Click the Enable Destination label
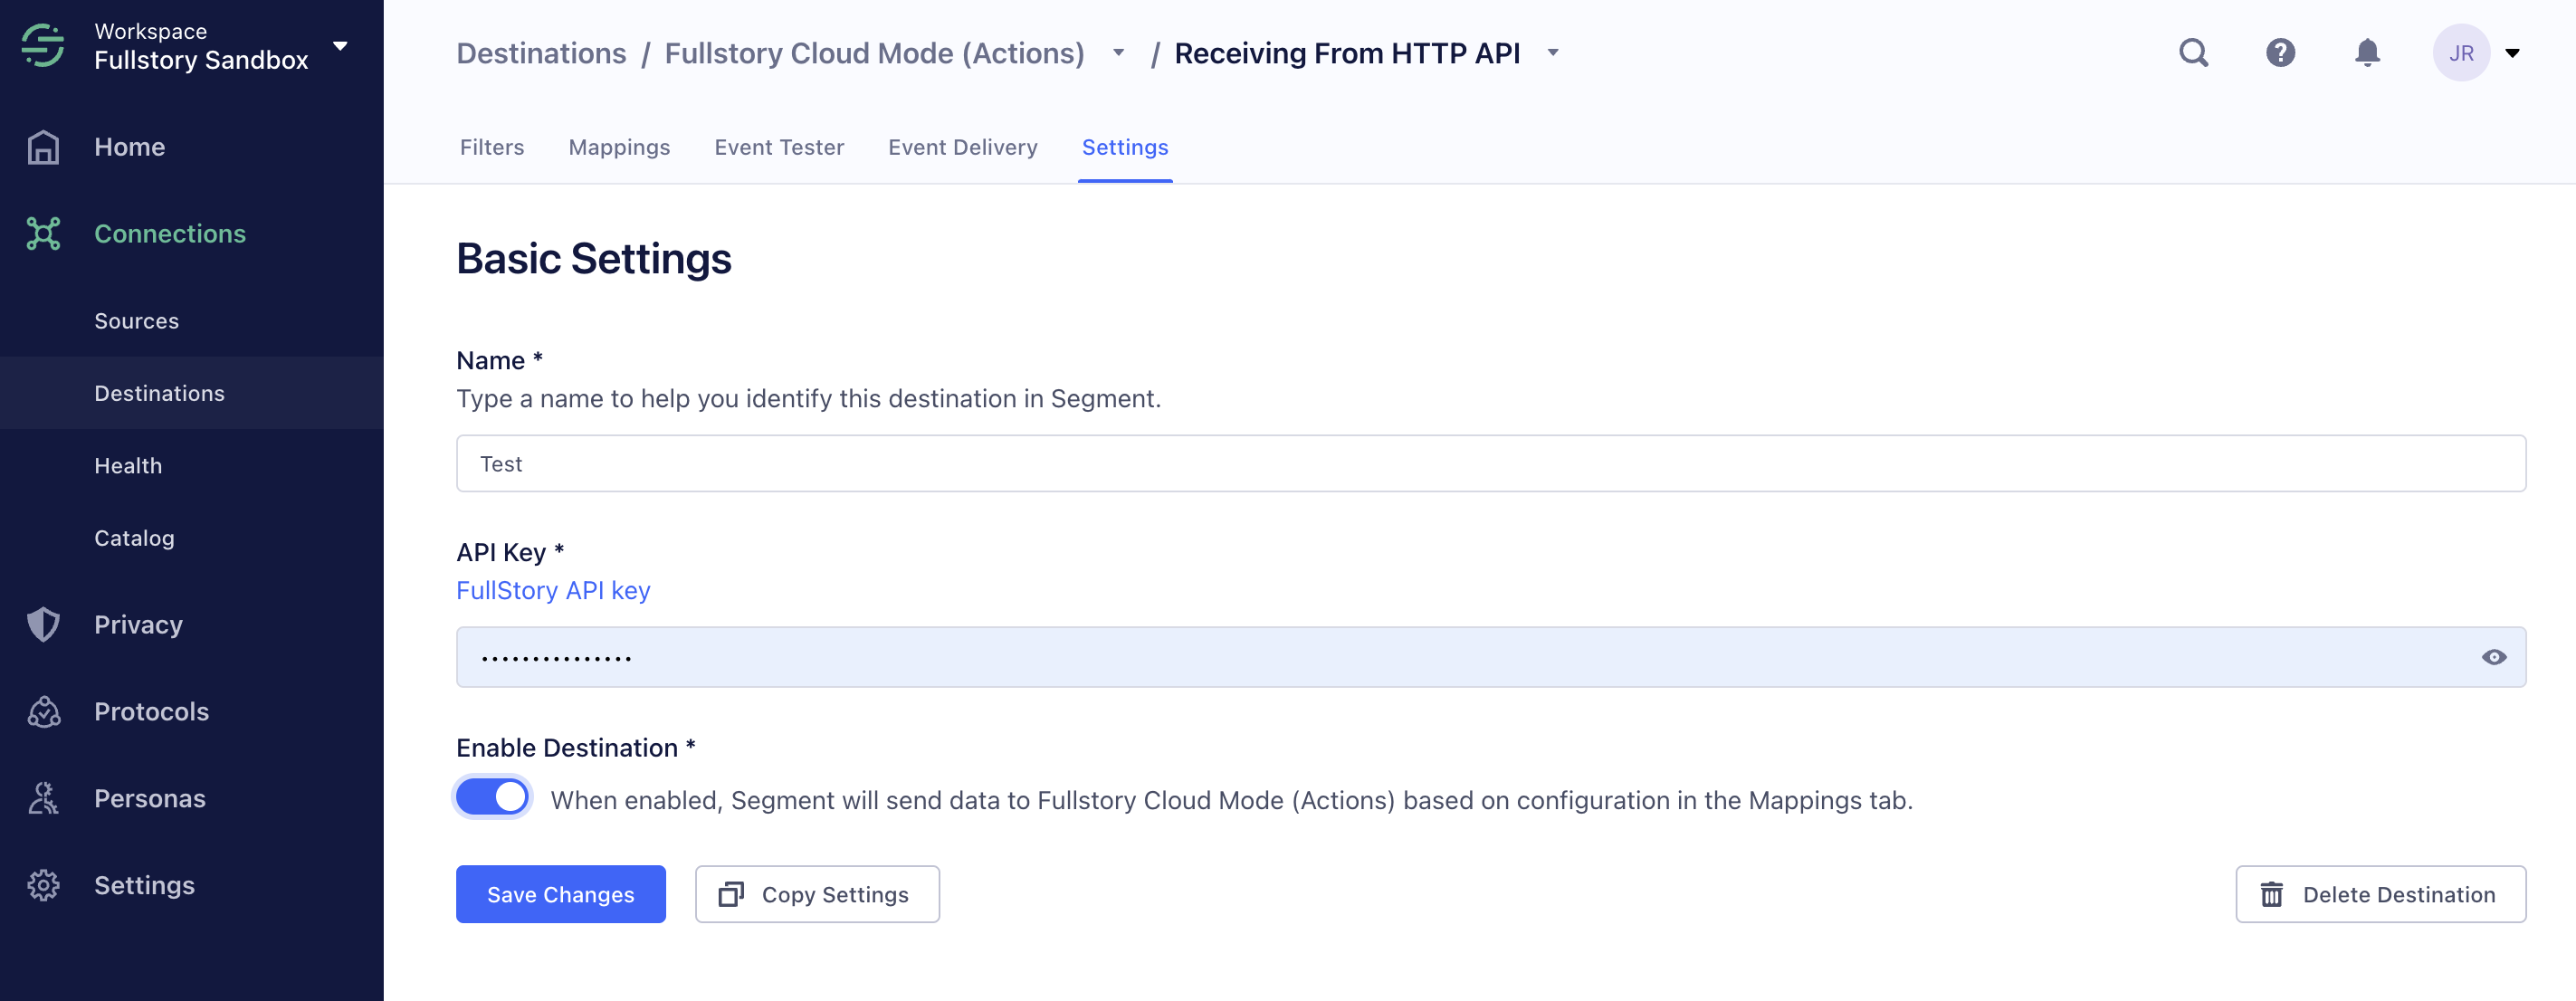 click(575, 748)
